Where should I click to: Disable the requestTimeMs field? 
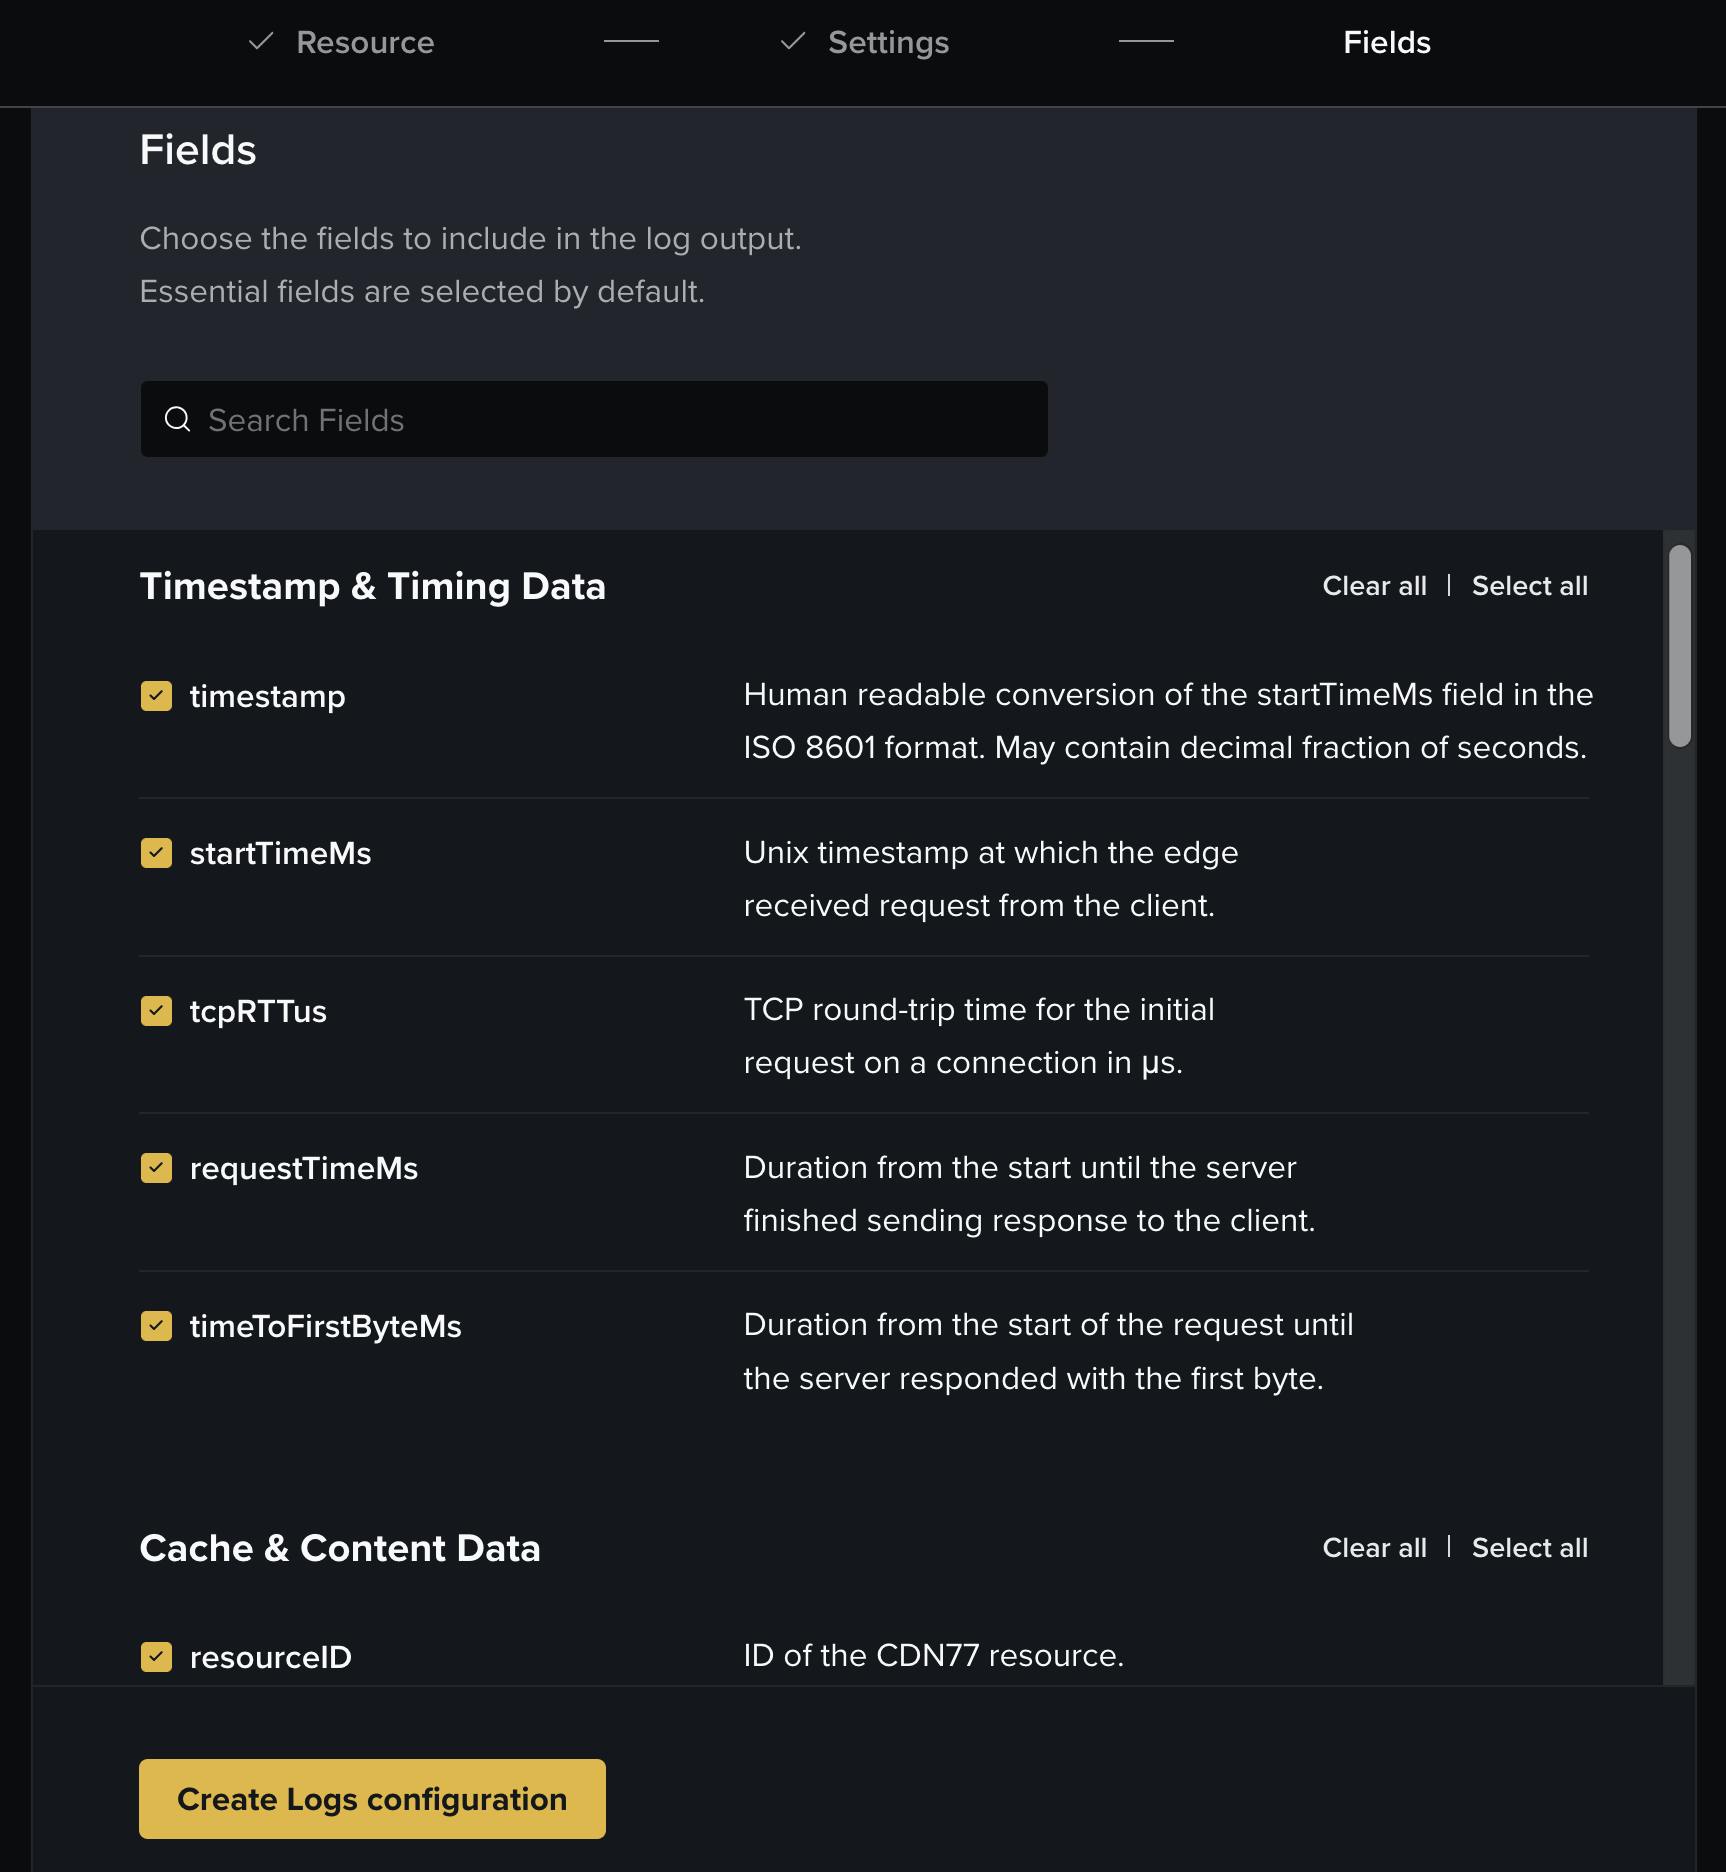(156, 1168)
